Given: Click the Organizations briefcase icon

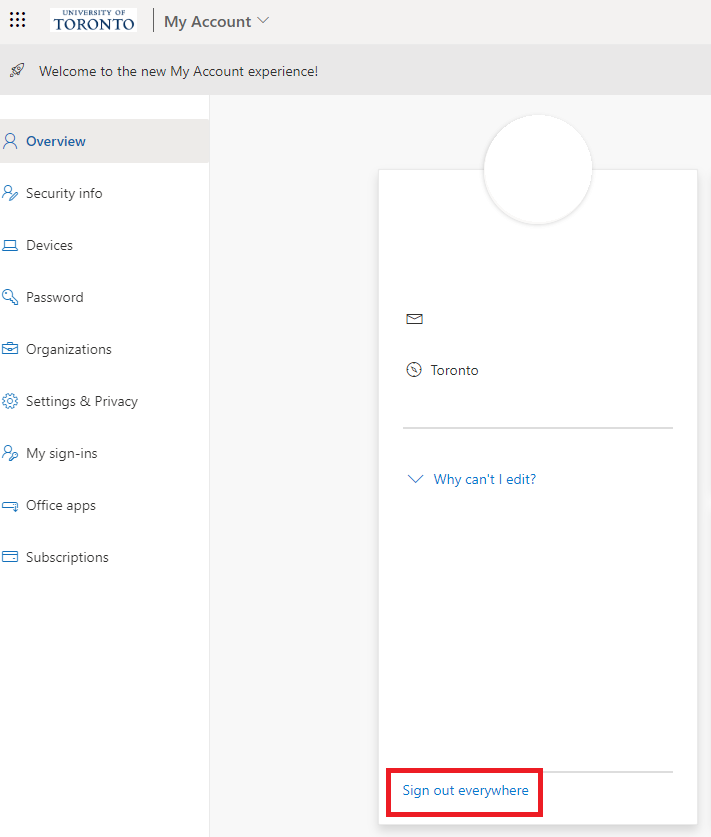Looking at the screenshot, I should tap(10, 349).
